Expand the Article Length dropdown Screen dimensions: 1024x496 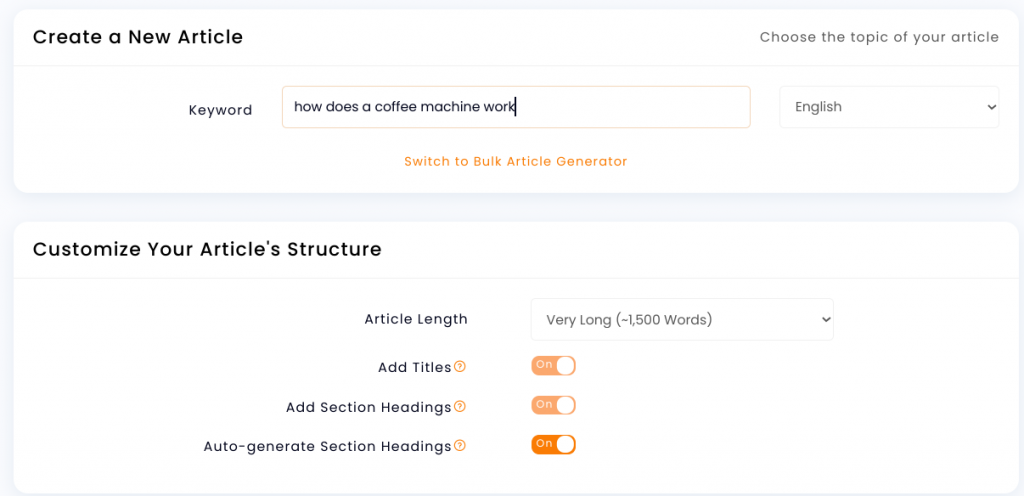[x=682, y=319]
